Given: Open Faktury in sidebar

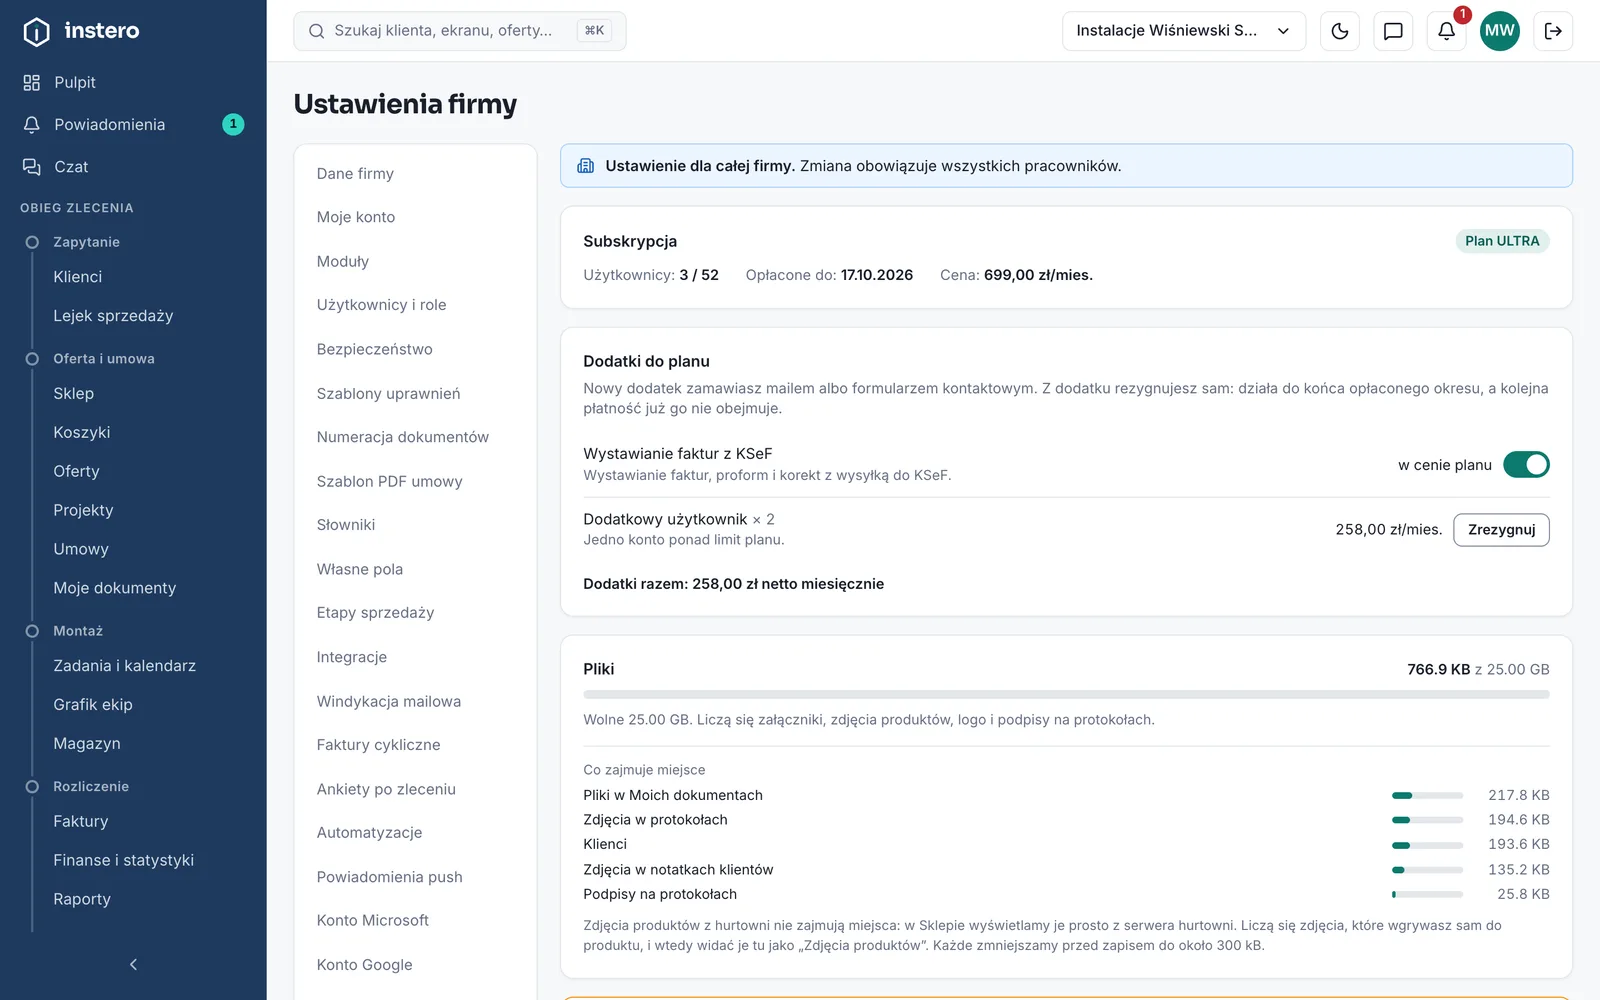Looking at the screenshot, I should pyautogui.click(x=81, y=821).
